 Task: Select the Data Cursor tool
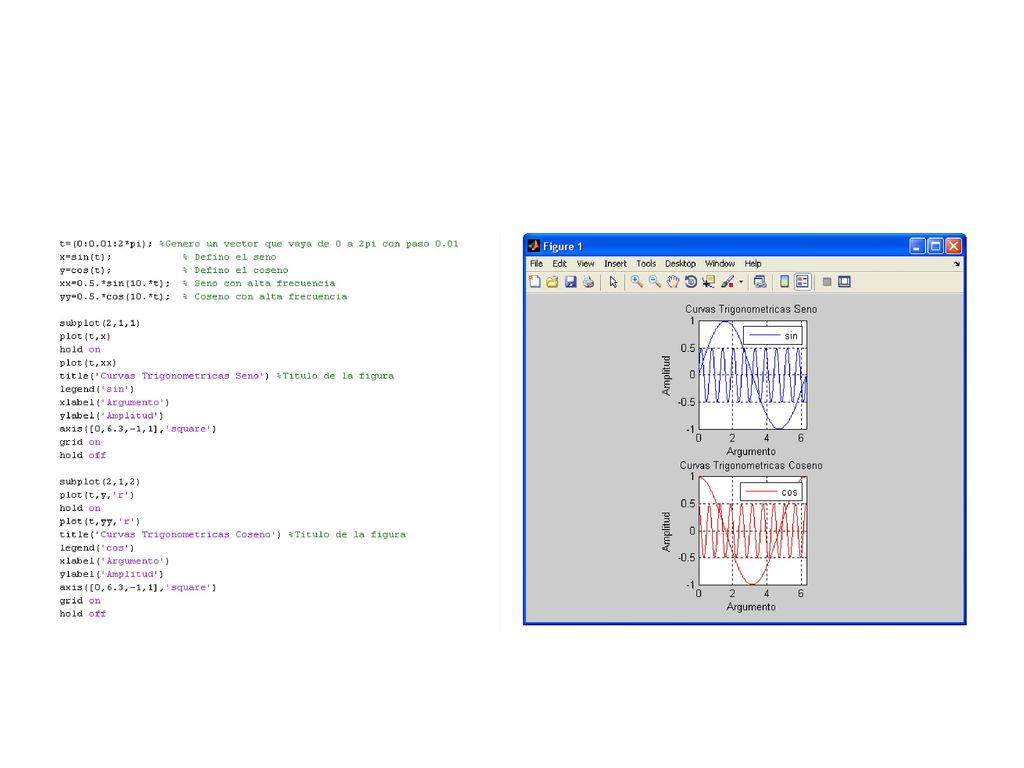(708, 281)
